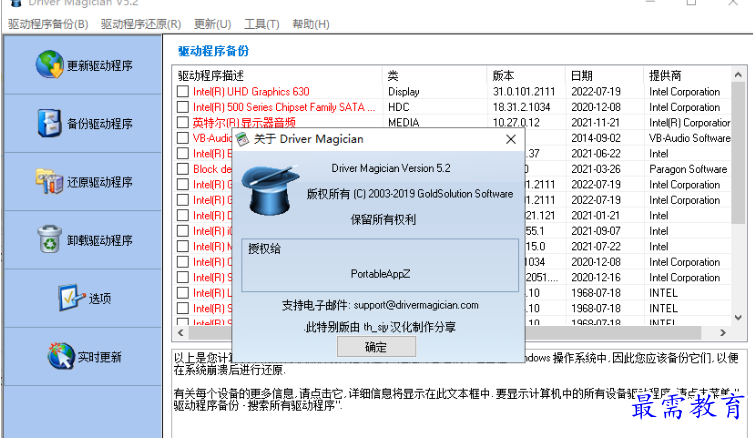Click the vertical scrollbar thumb of driver list

click(738, 153)
